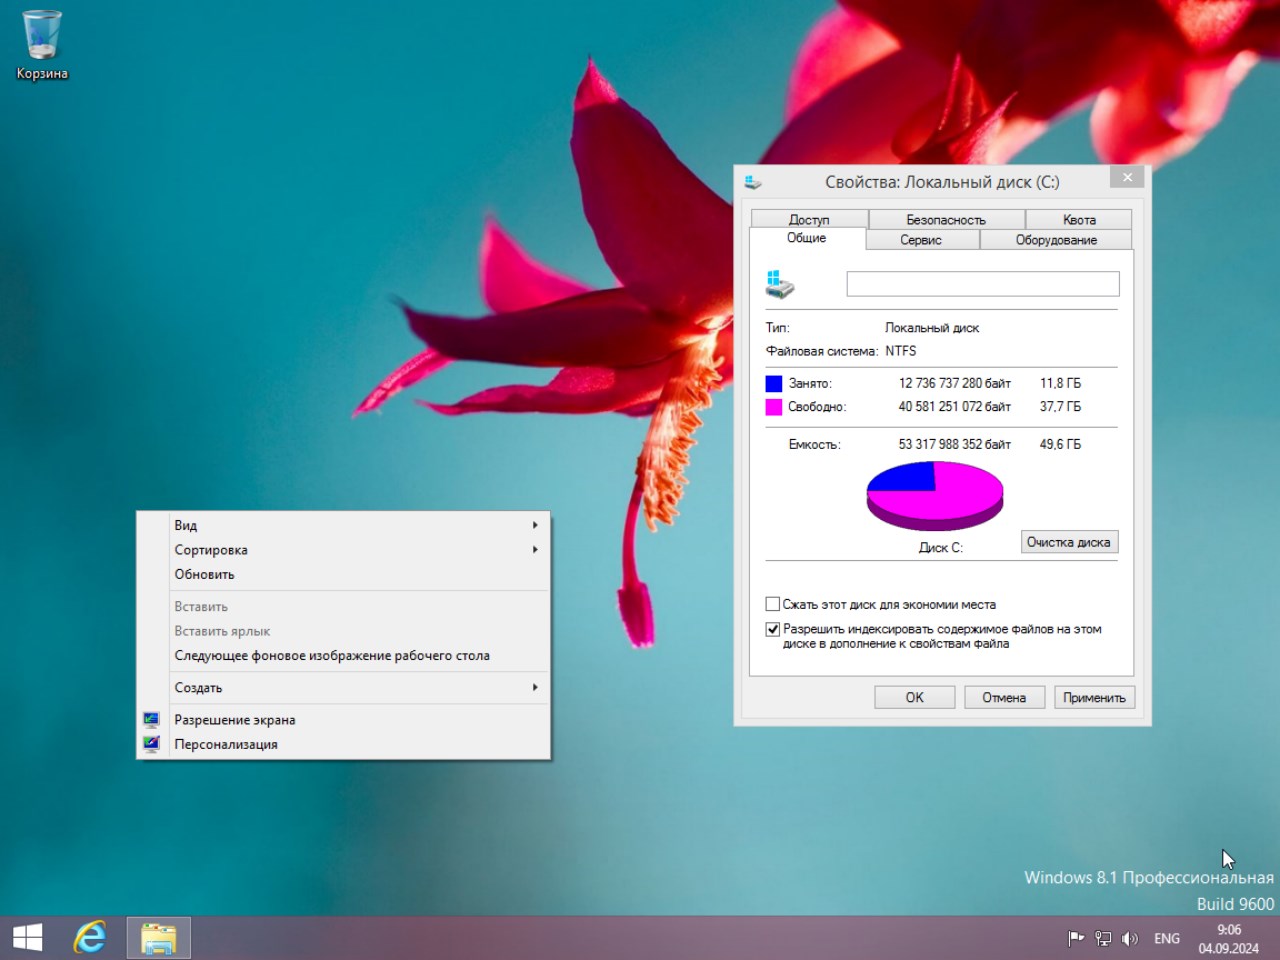Screen dimensions: 1280x960
Task: Switch to the Доступ tab
Action: pyautogui.click(x=809, y=219)
